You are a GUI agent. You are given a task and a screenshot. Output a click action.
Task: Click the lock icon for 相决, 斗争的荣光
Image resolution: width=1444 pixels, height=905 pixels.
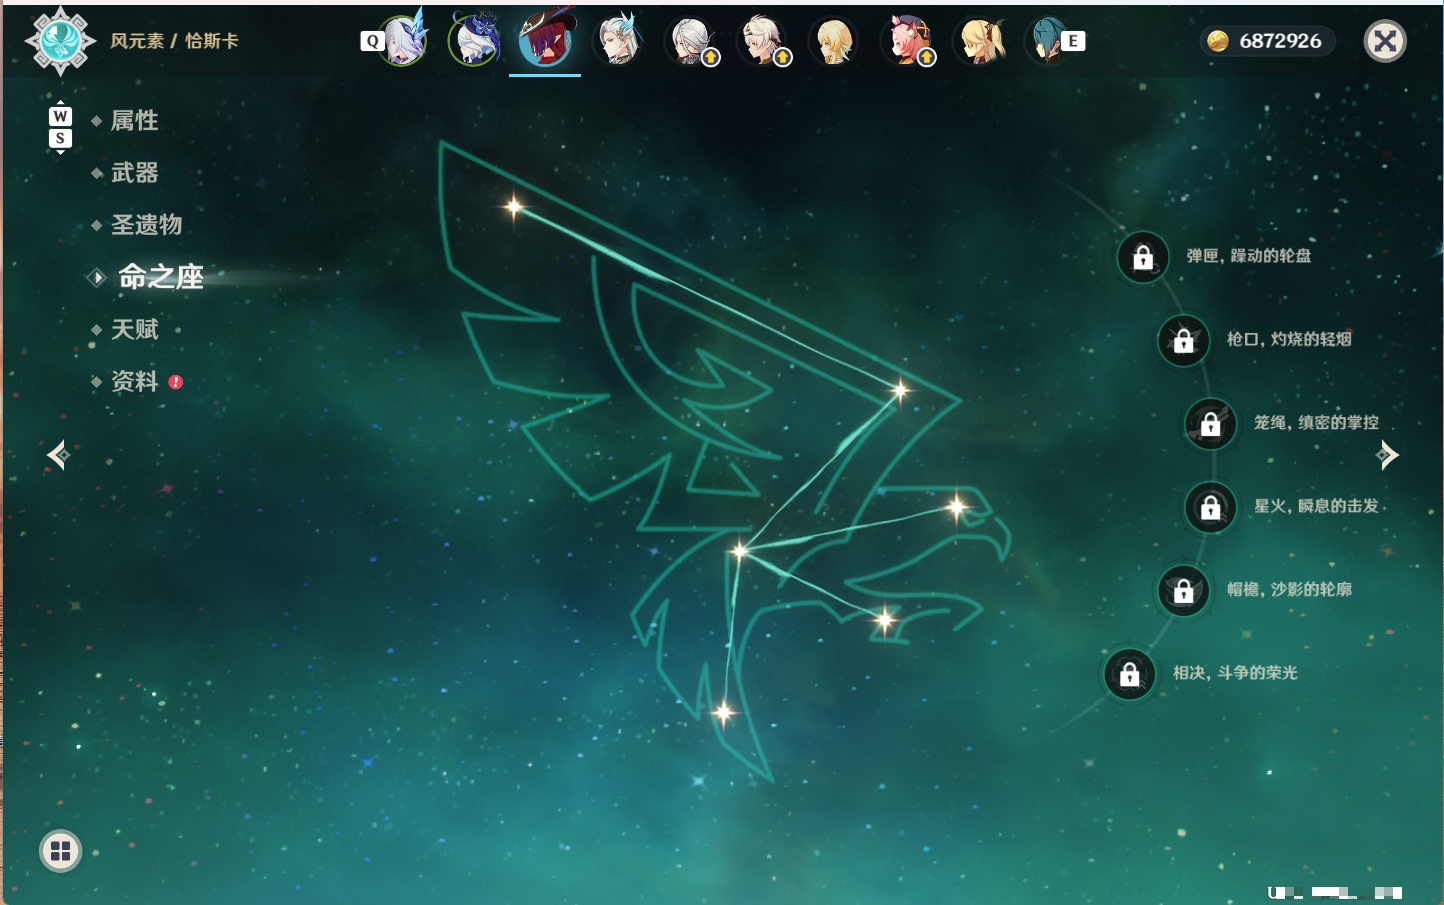coord(1130,674)
